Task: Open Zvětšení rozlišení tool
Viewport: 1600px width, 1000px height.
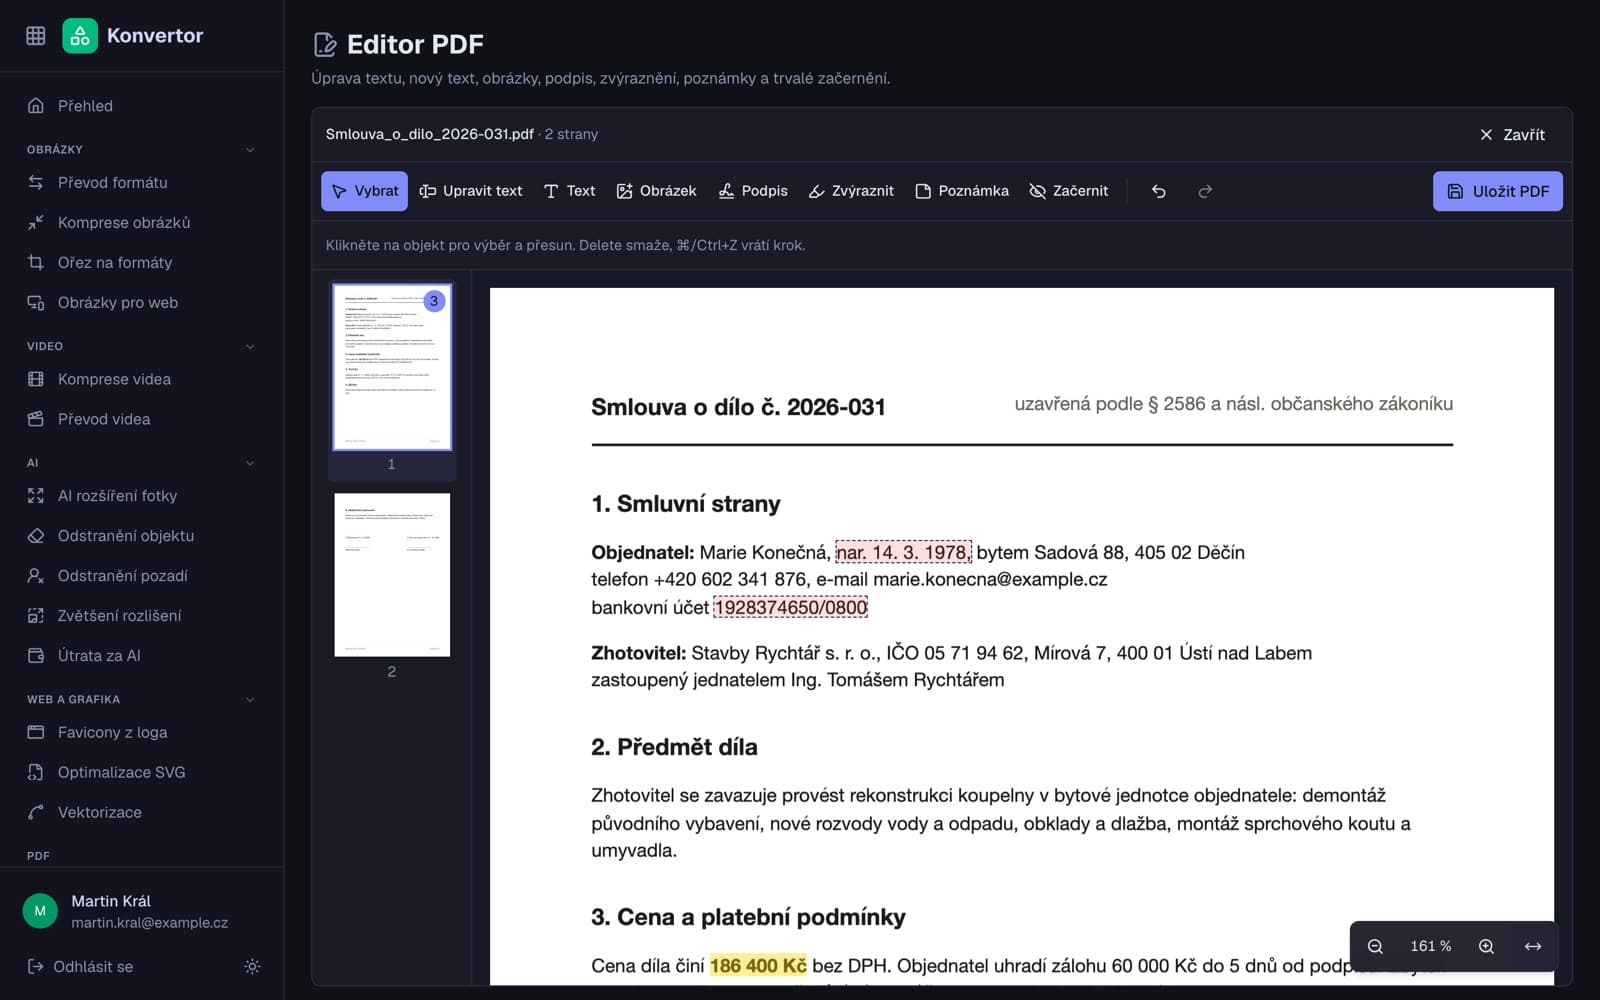Action: point(142,616)
